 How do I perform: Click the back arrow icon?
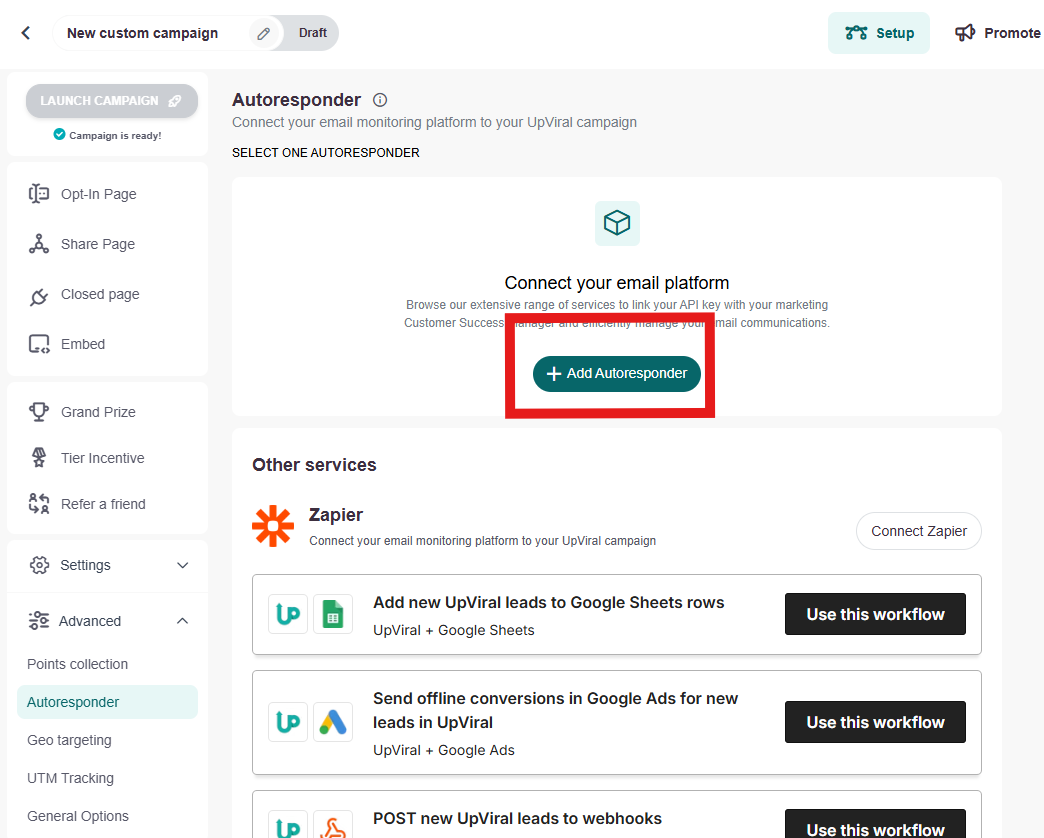click(26, 33)
